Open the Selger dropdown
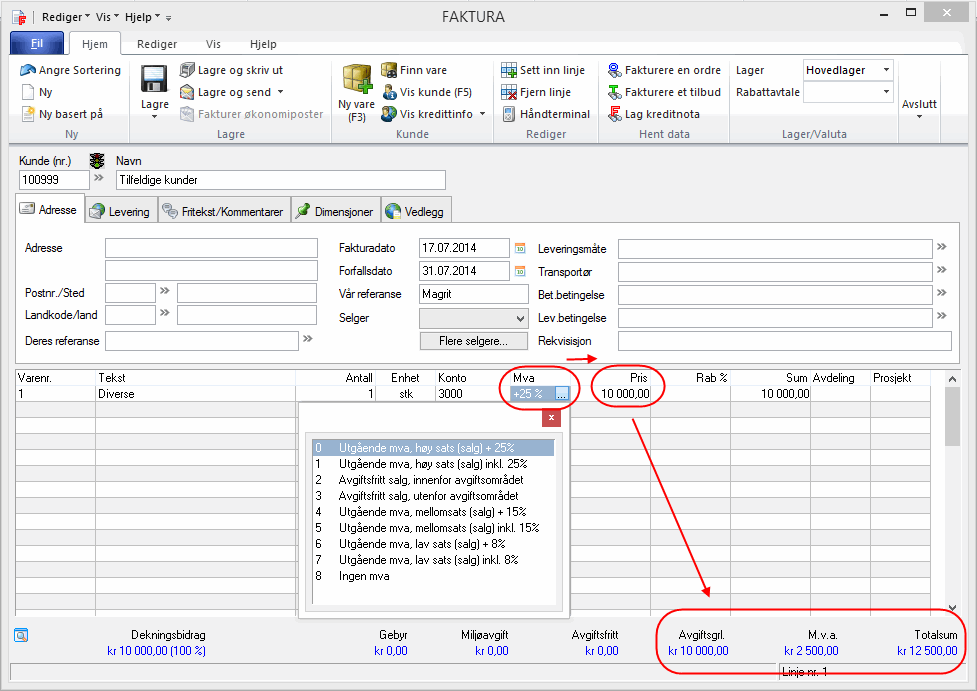The width and height of the screenshot is (977, 691). 519,318
